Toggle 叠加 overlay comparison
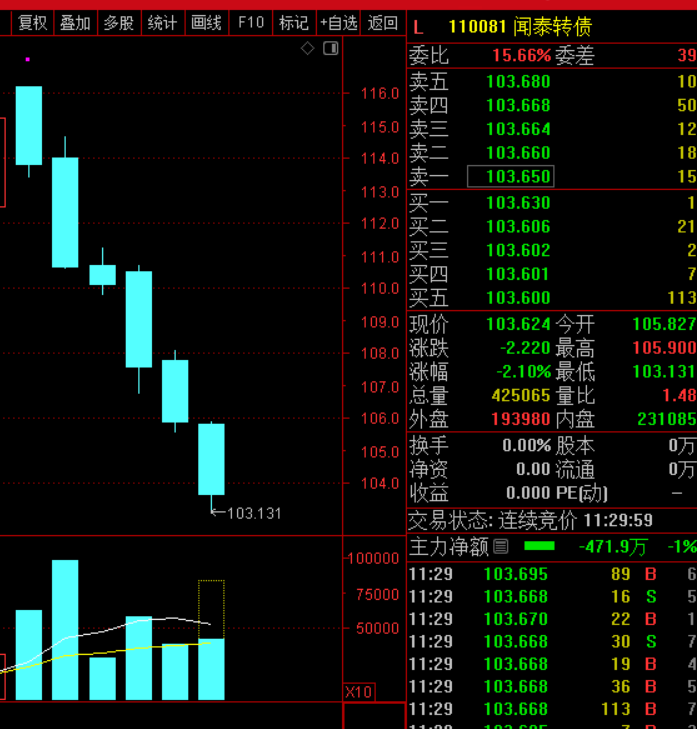Image resolution: width=697 pixels, height=729 pixels. 75,22
